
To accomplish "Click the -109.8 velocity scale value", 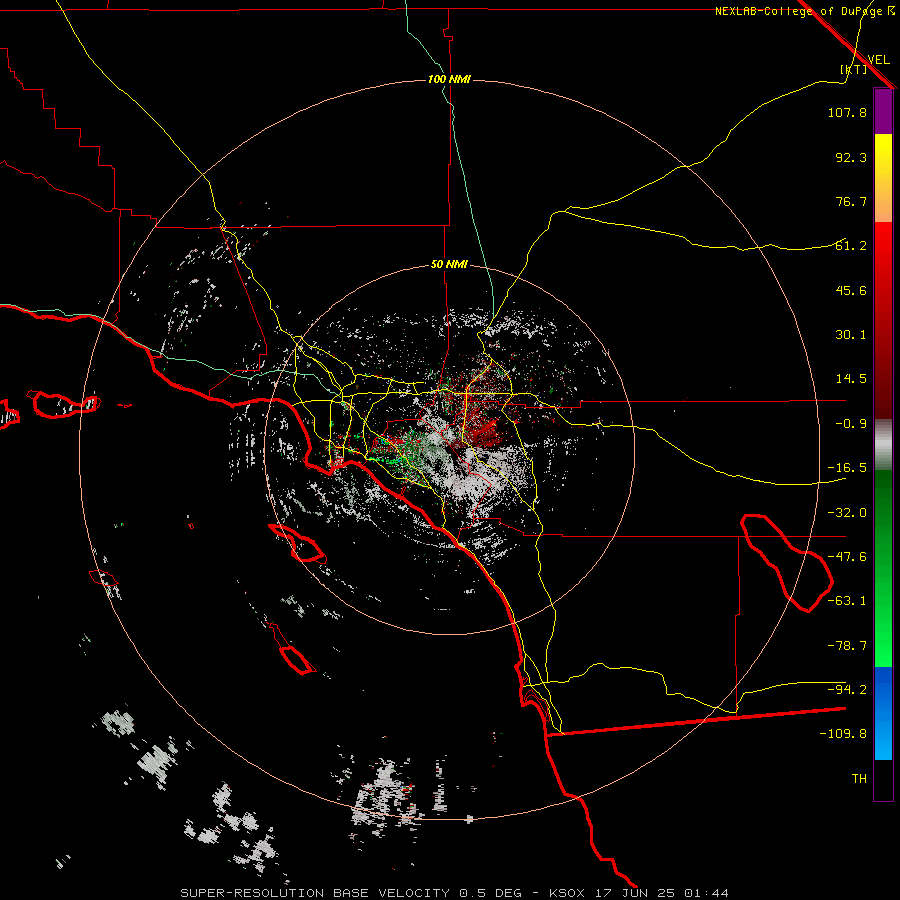I will (843, 734).
